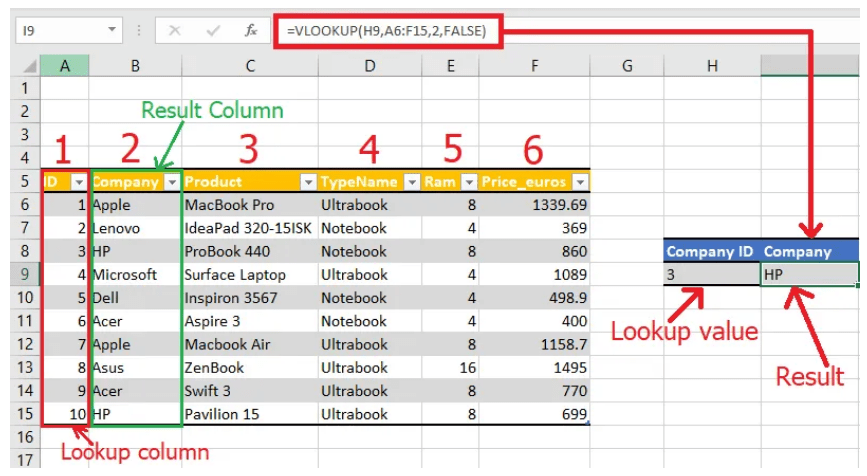Open the Insert Function fx icon

tap(251, 30)
